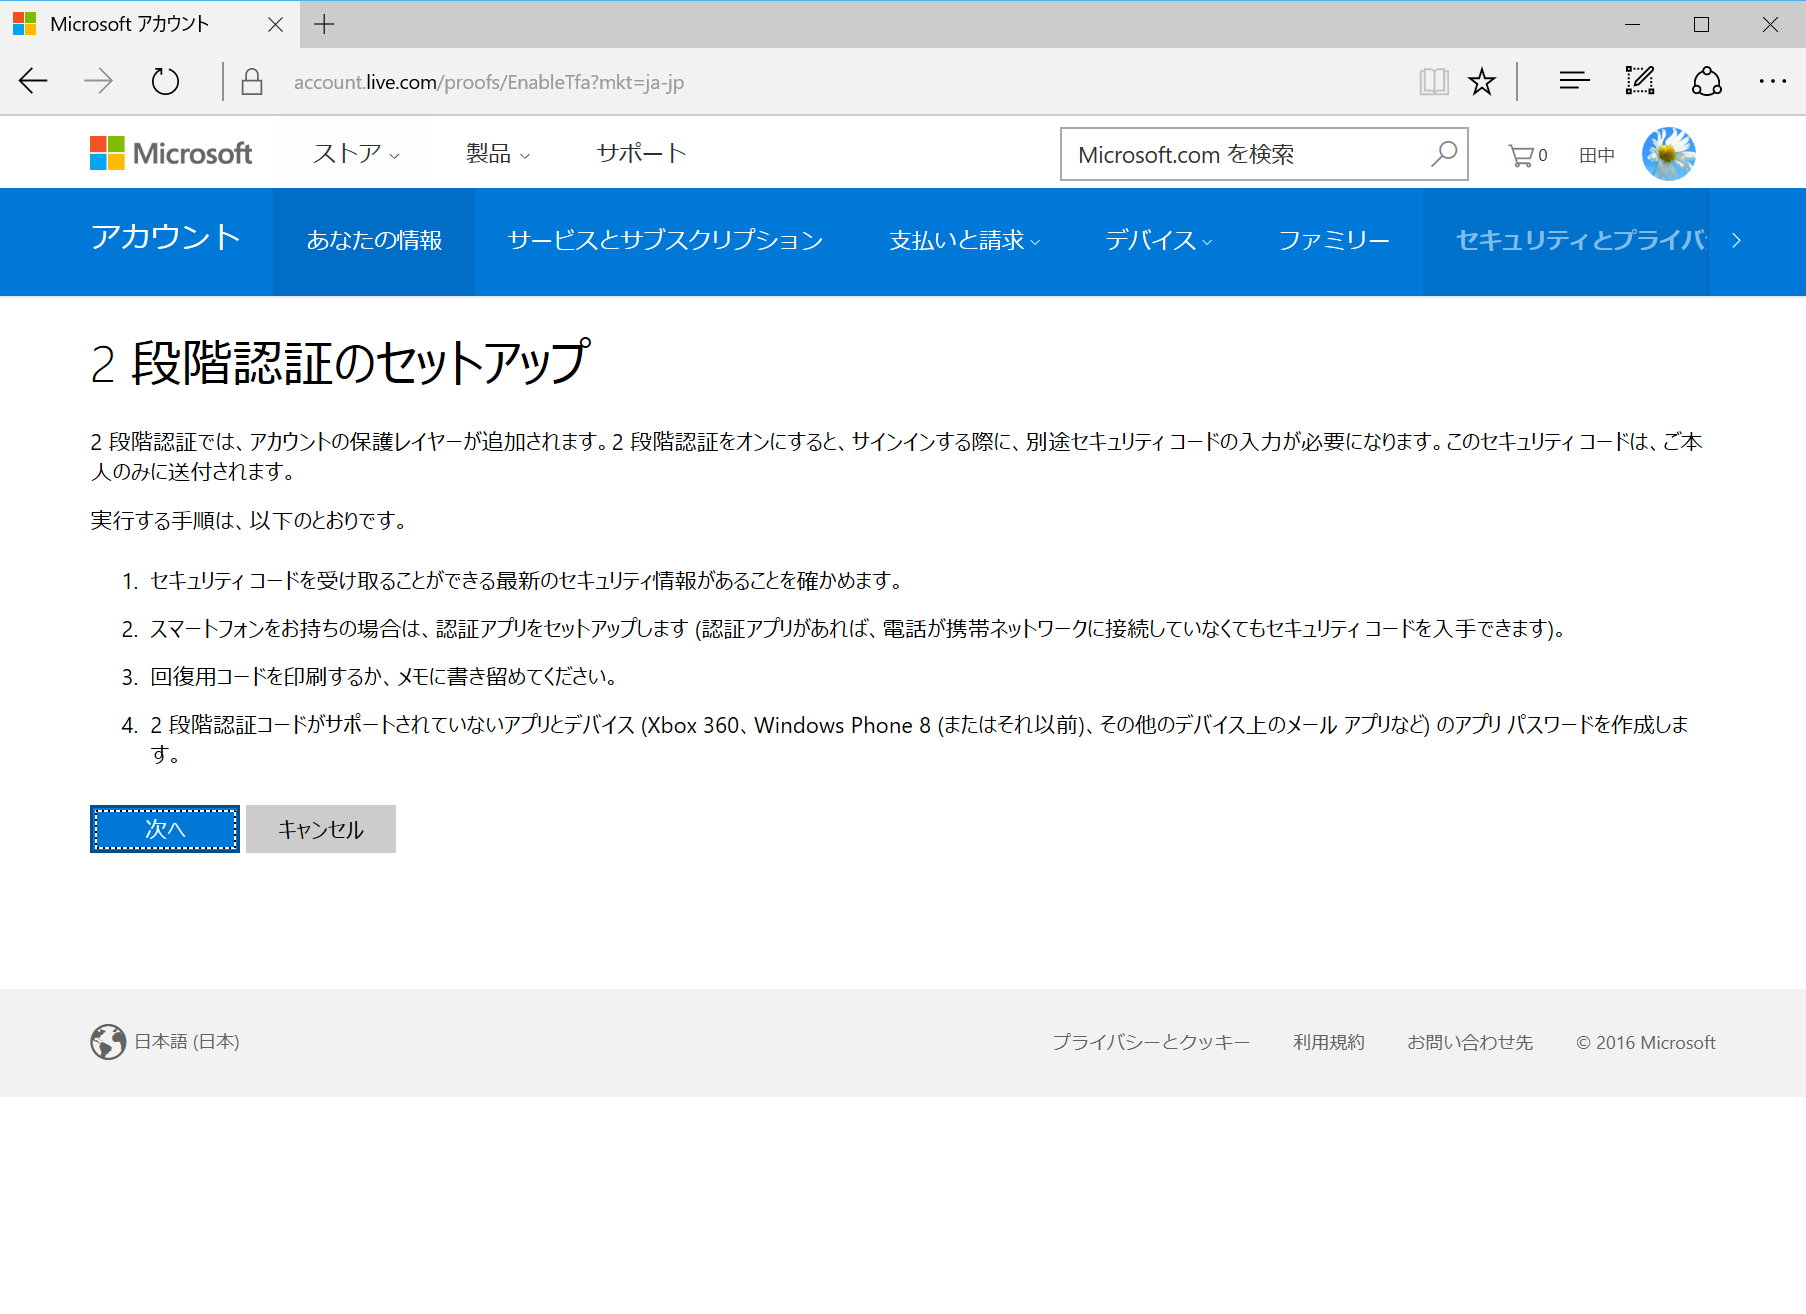The width and height of the screenshot is (1806, 1314).
Task: Click the 次へ button
Action: click(164, 829)
